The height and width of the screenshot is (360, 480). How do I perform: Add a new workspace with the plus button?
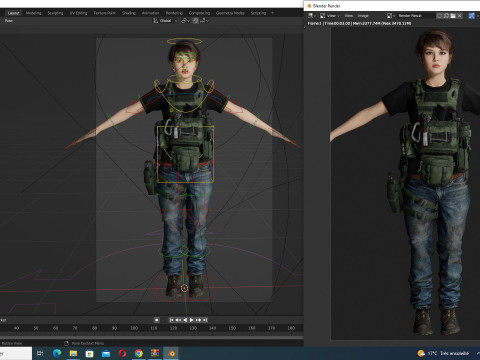coord(272,13)
